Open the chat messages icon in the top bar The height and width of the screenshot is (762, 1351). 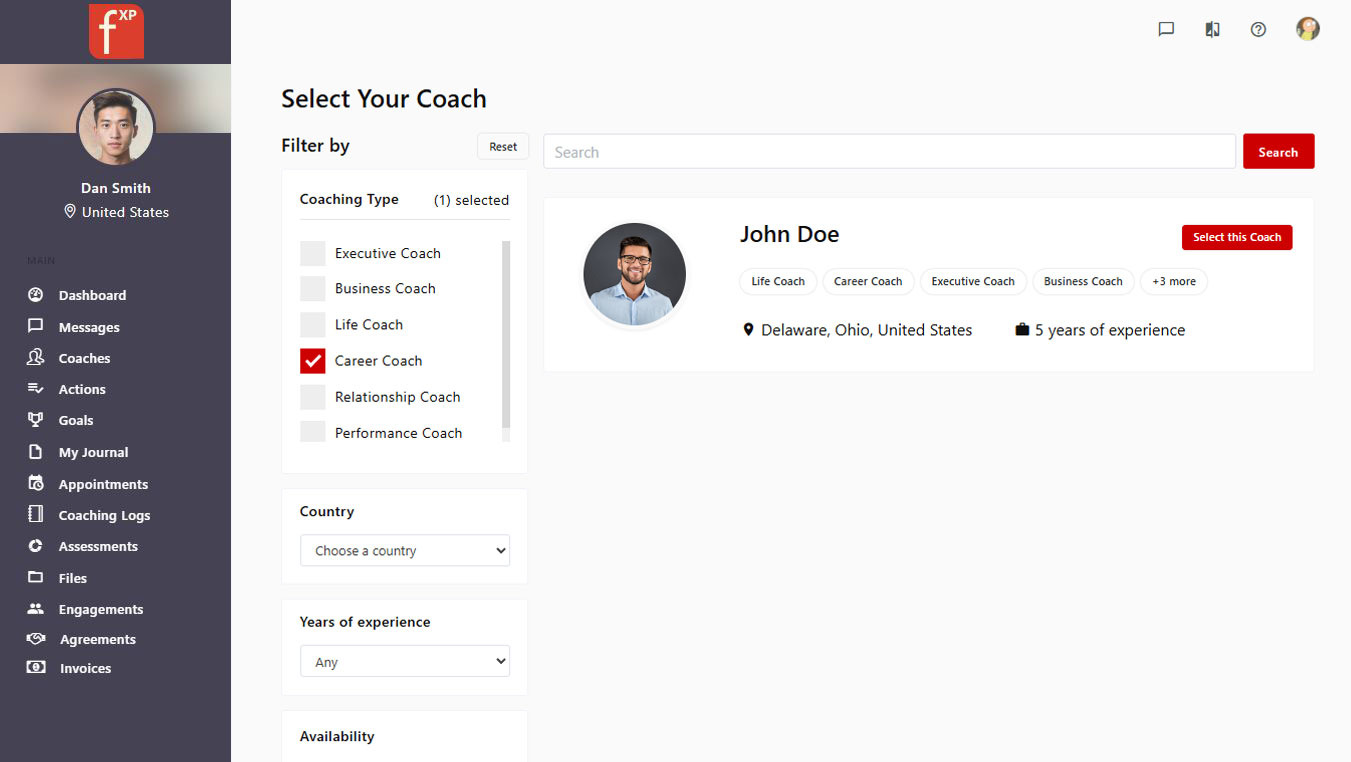(x=1166, y=29)
